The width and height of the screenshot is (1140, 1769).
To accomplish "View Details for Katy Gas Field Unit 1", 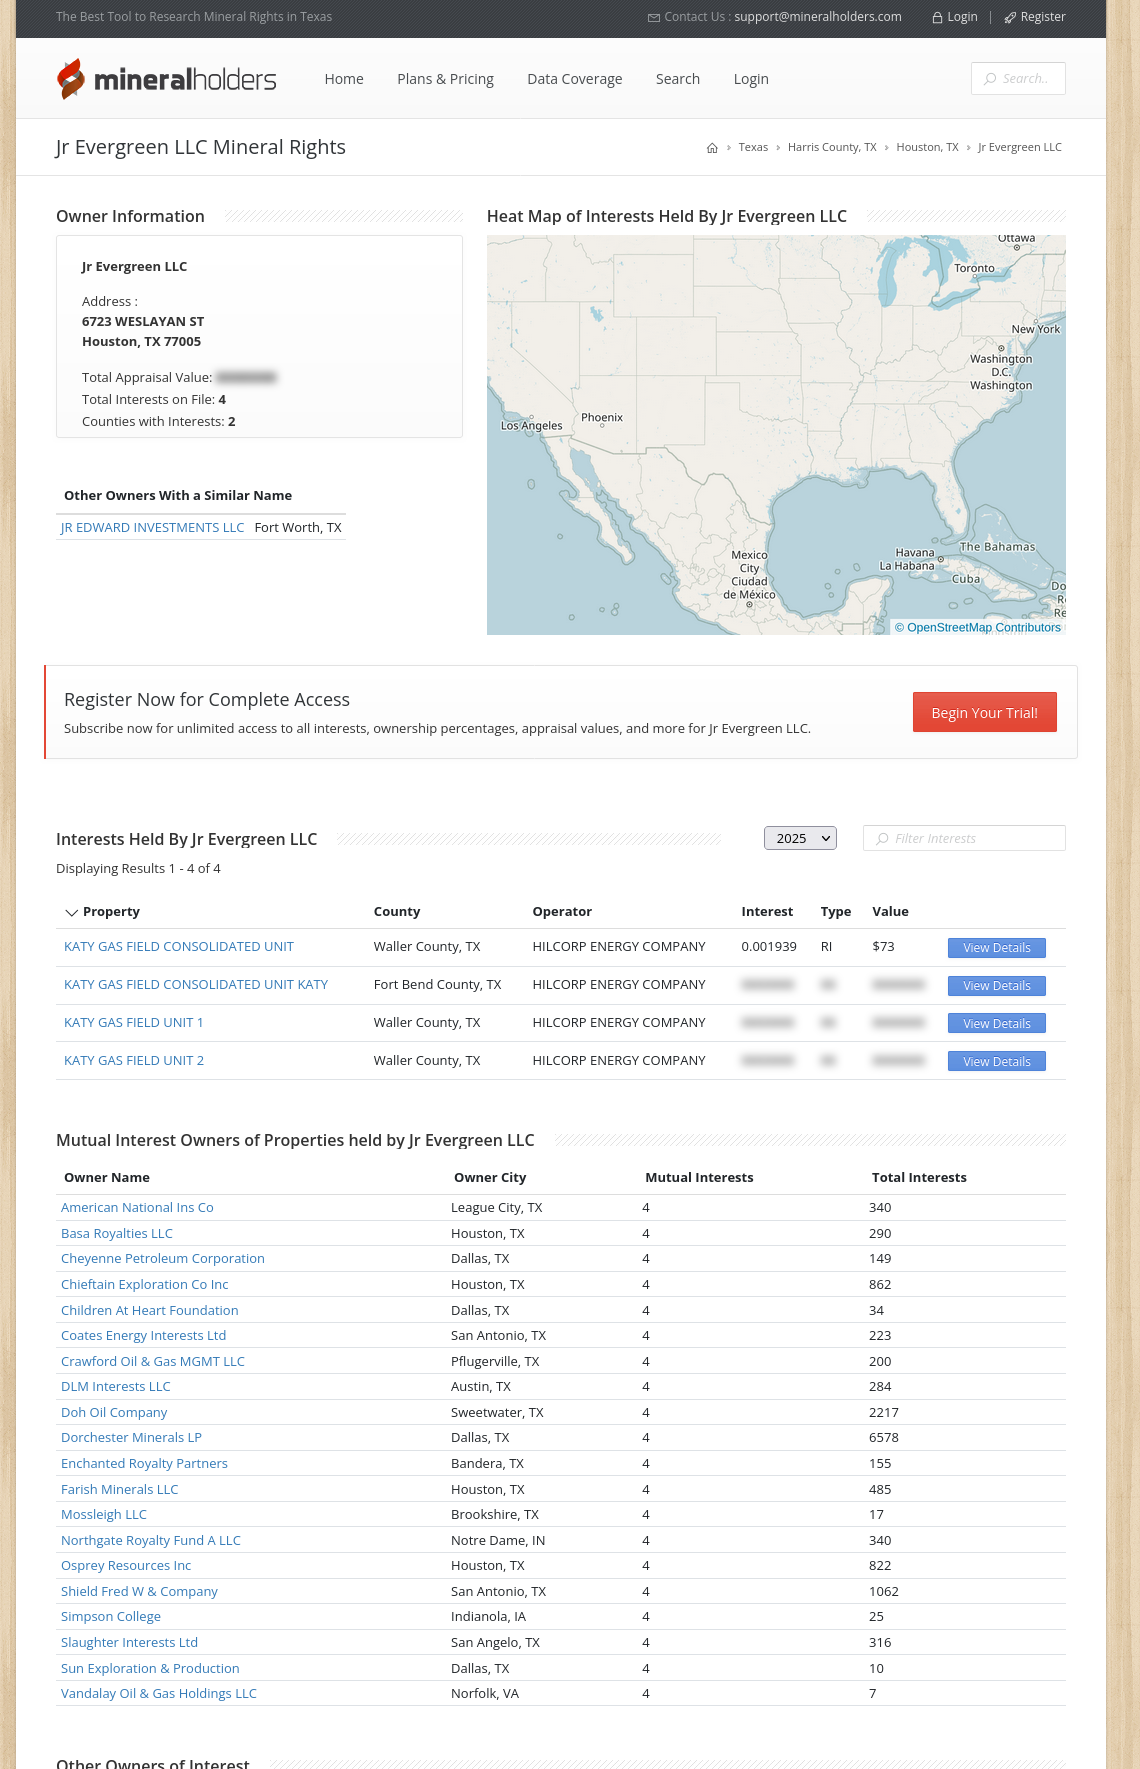I will [997, 1024].
